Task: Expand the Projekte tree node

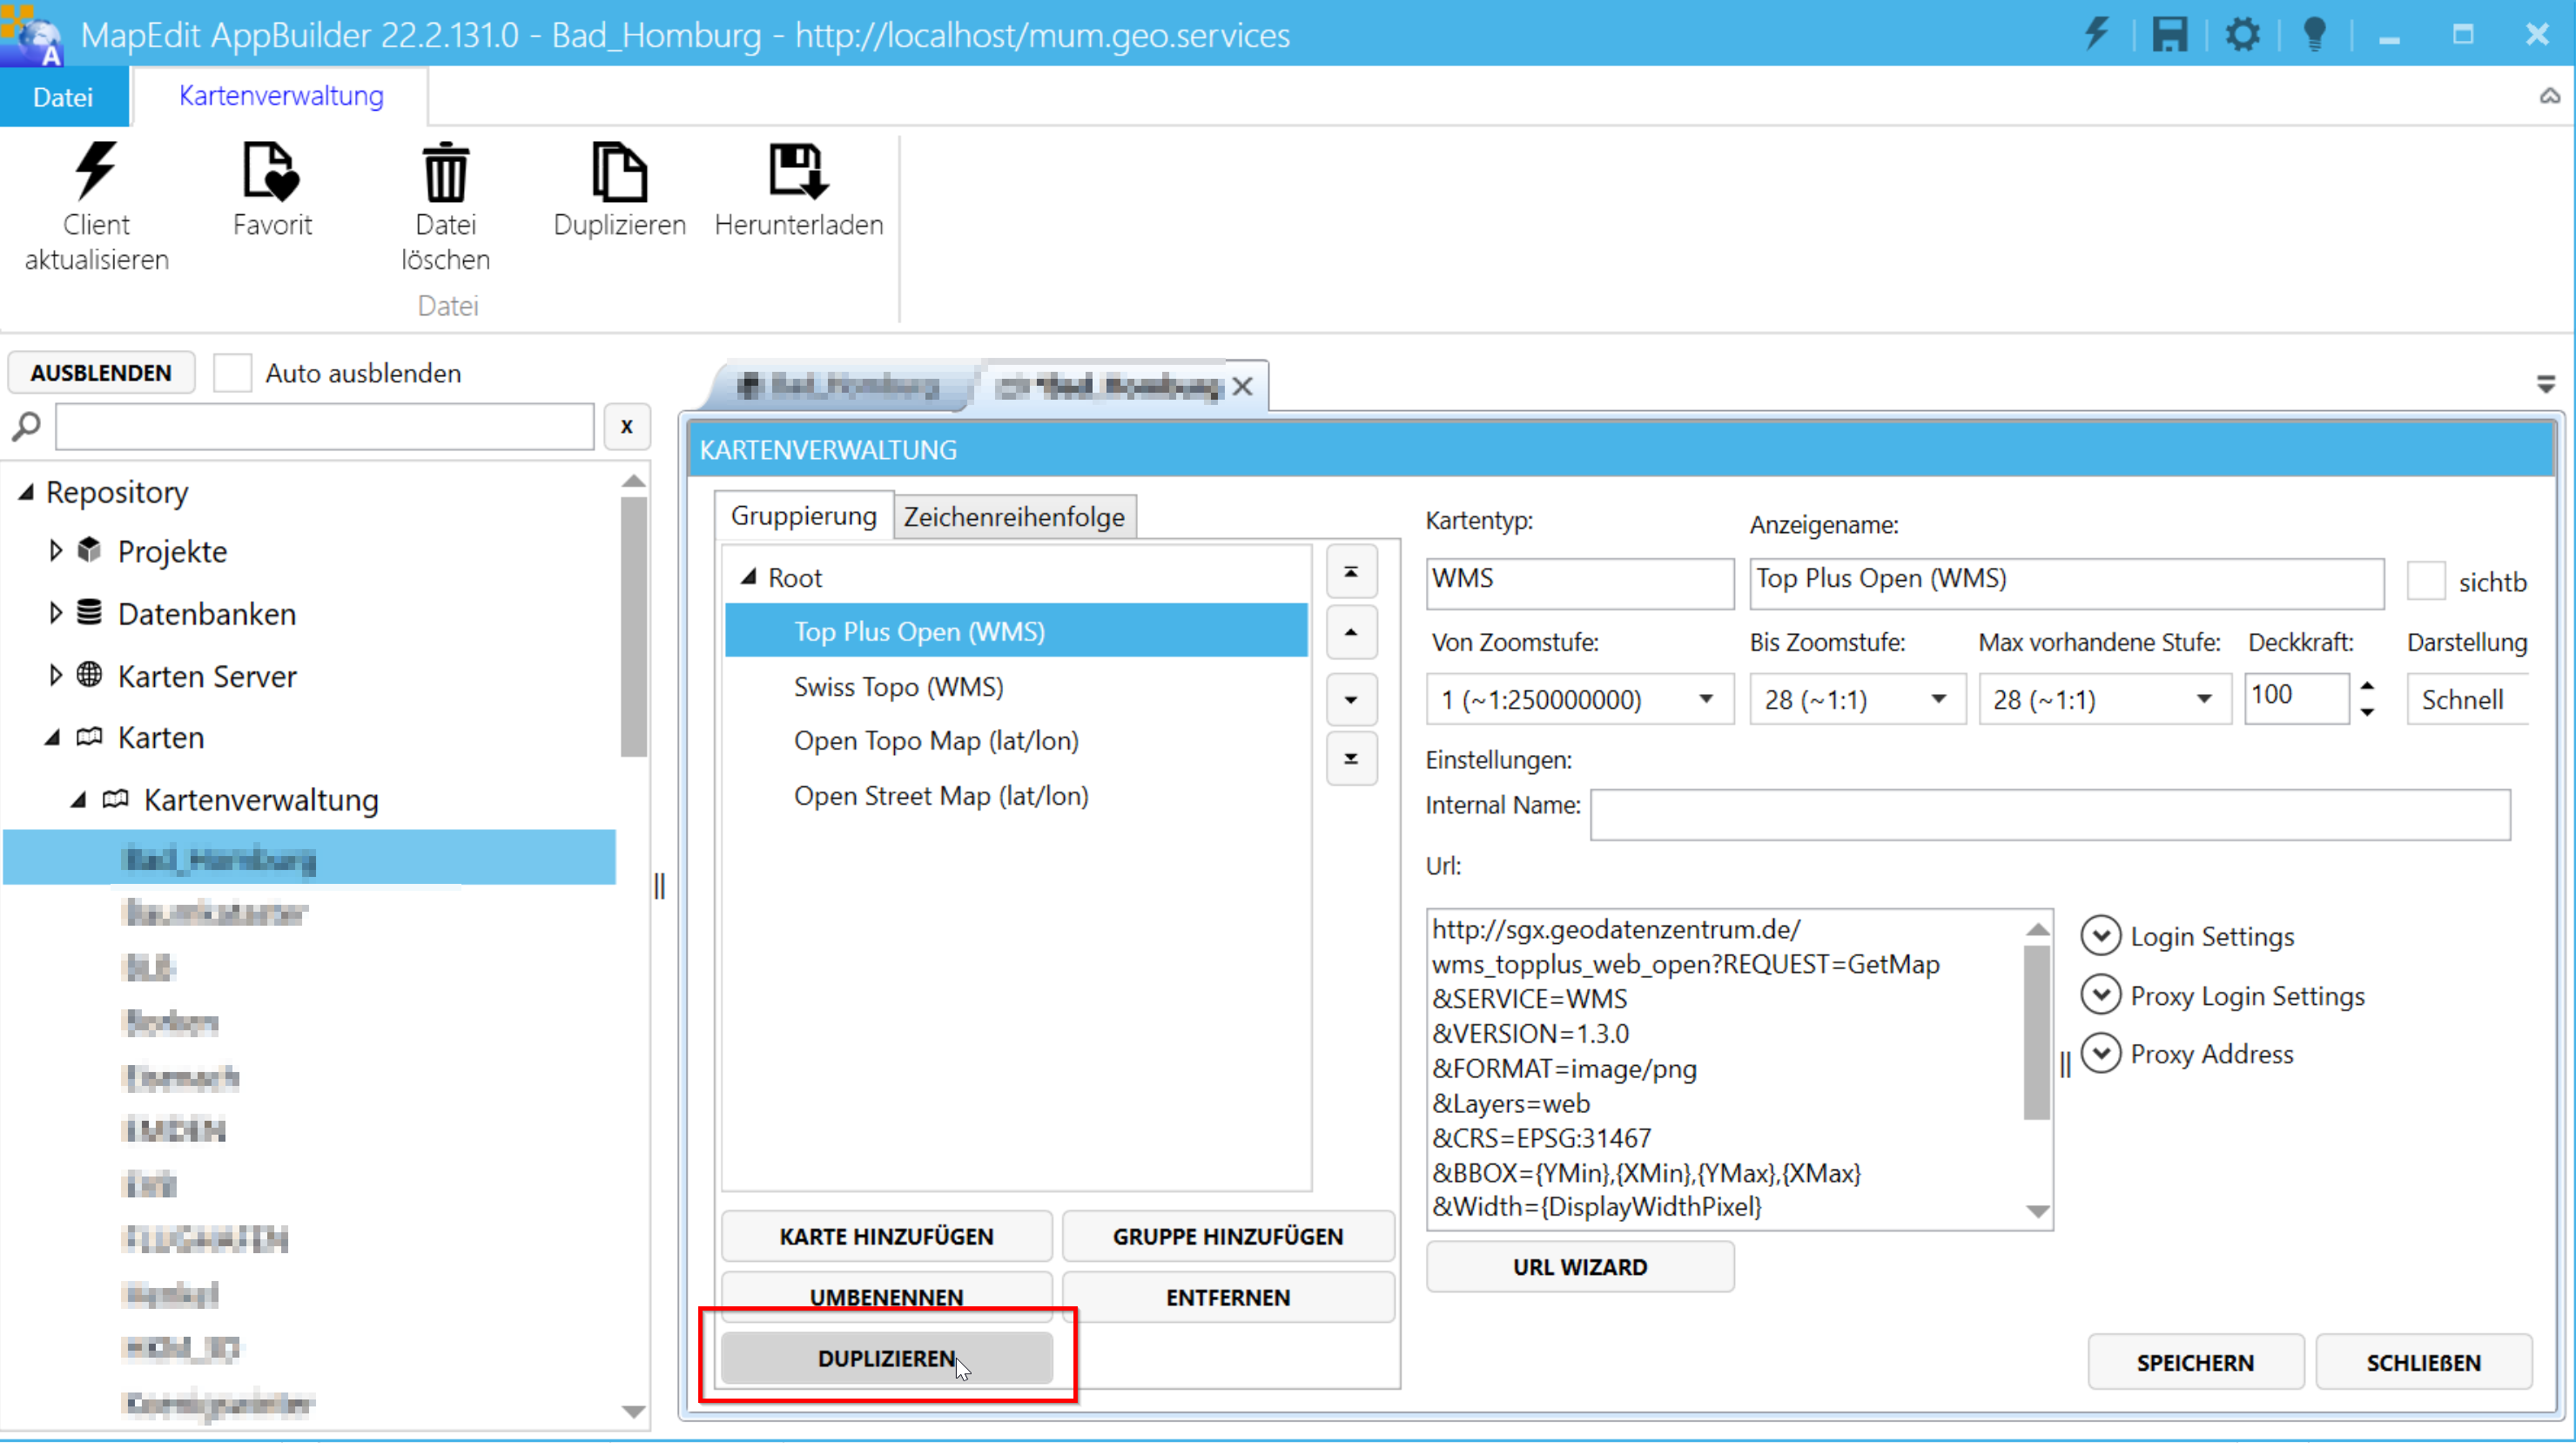Action: point(56,551)
